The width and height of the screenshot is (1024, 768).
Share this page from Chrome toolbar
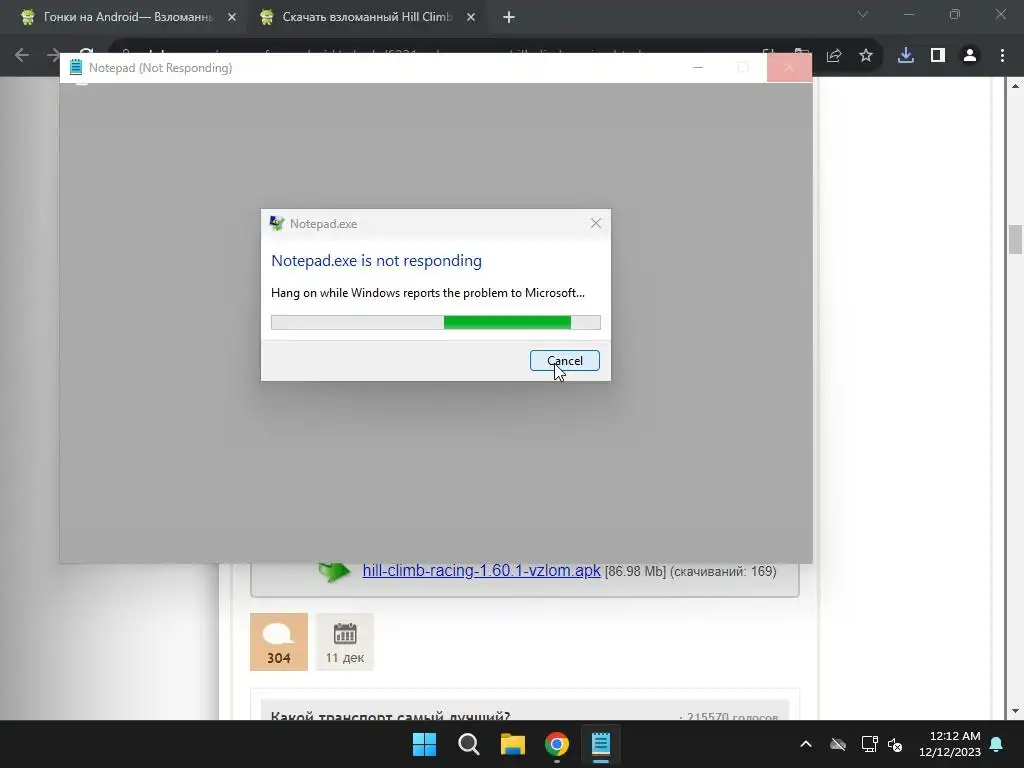pos(834,56)
